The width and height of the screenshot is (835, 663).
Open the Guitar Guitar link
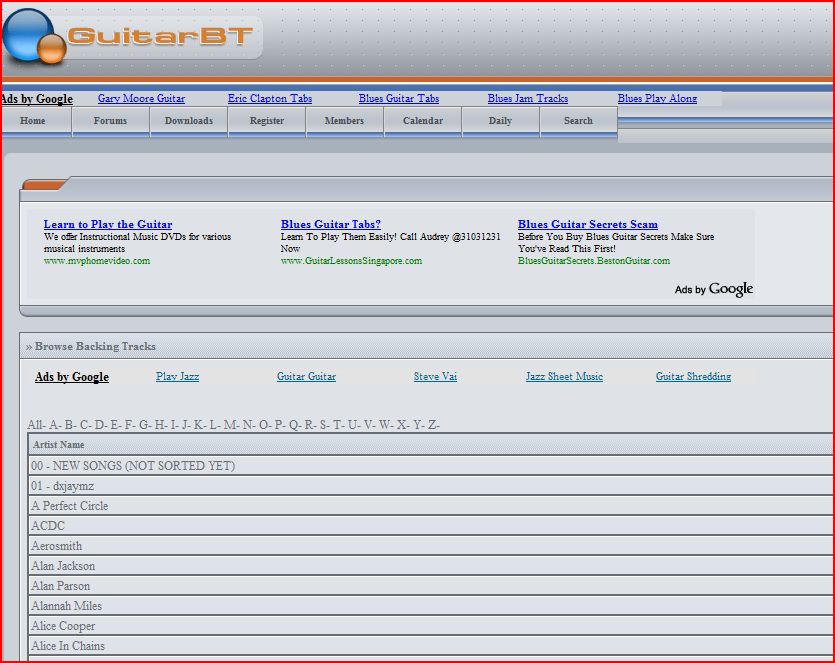click(x=306, y=376)
